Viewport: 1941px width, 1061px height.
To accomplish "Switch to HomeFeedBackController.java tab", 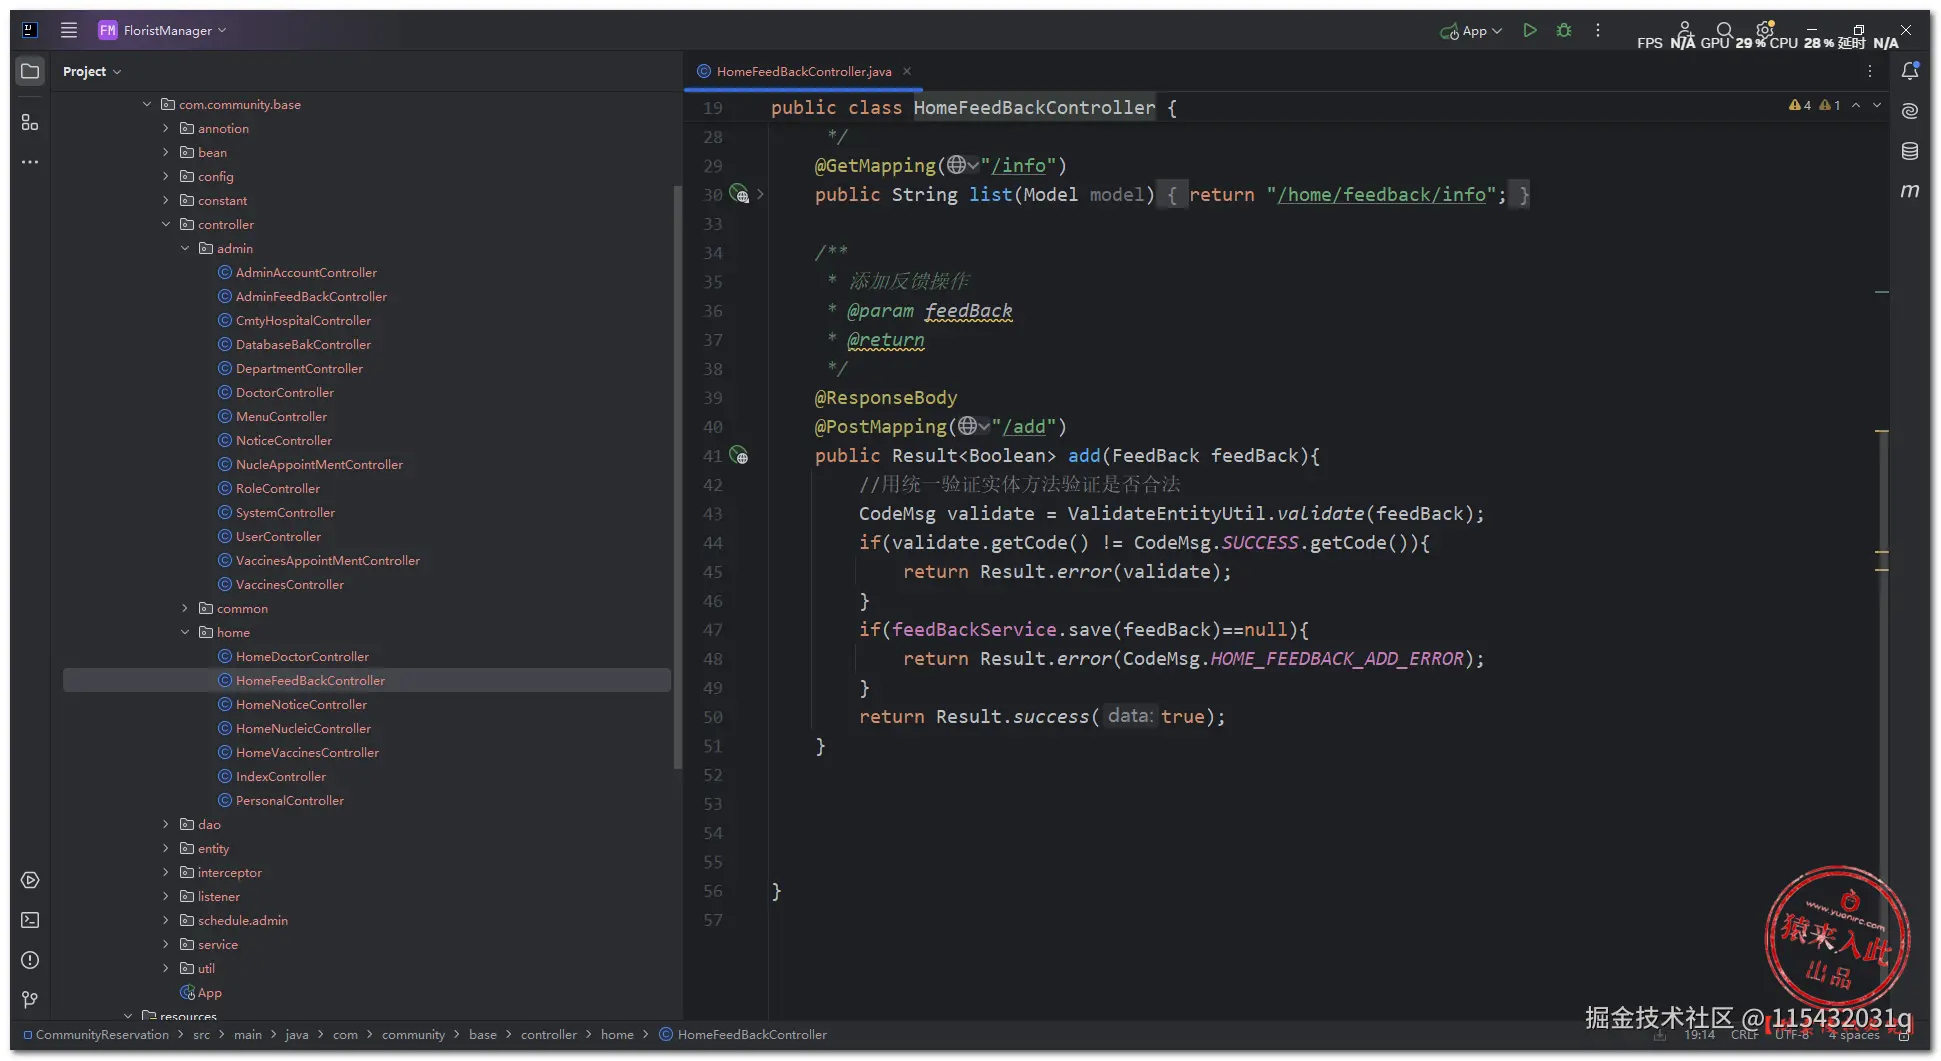I will point(804,71).
